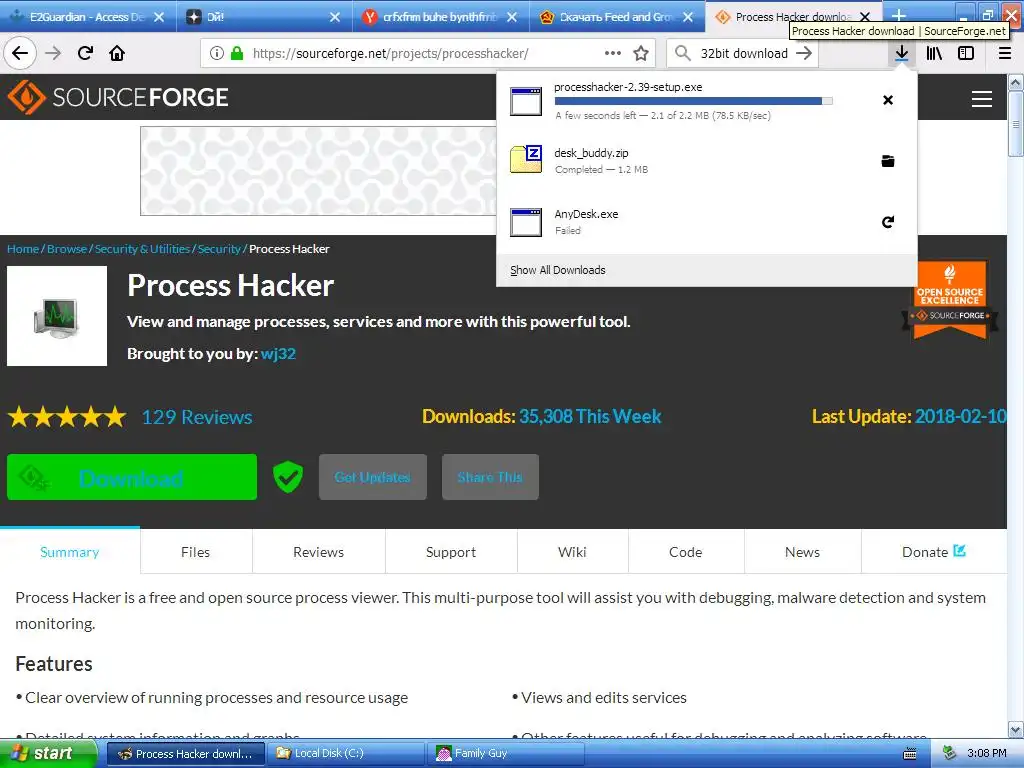Screen dimensions: 1024x768
Task: Click the search box with 32bit download
Action: point(744,53)
